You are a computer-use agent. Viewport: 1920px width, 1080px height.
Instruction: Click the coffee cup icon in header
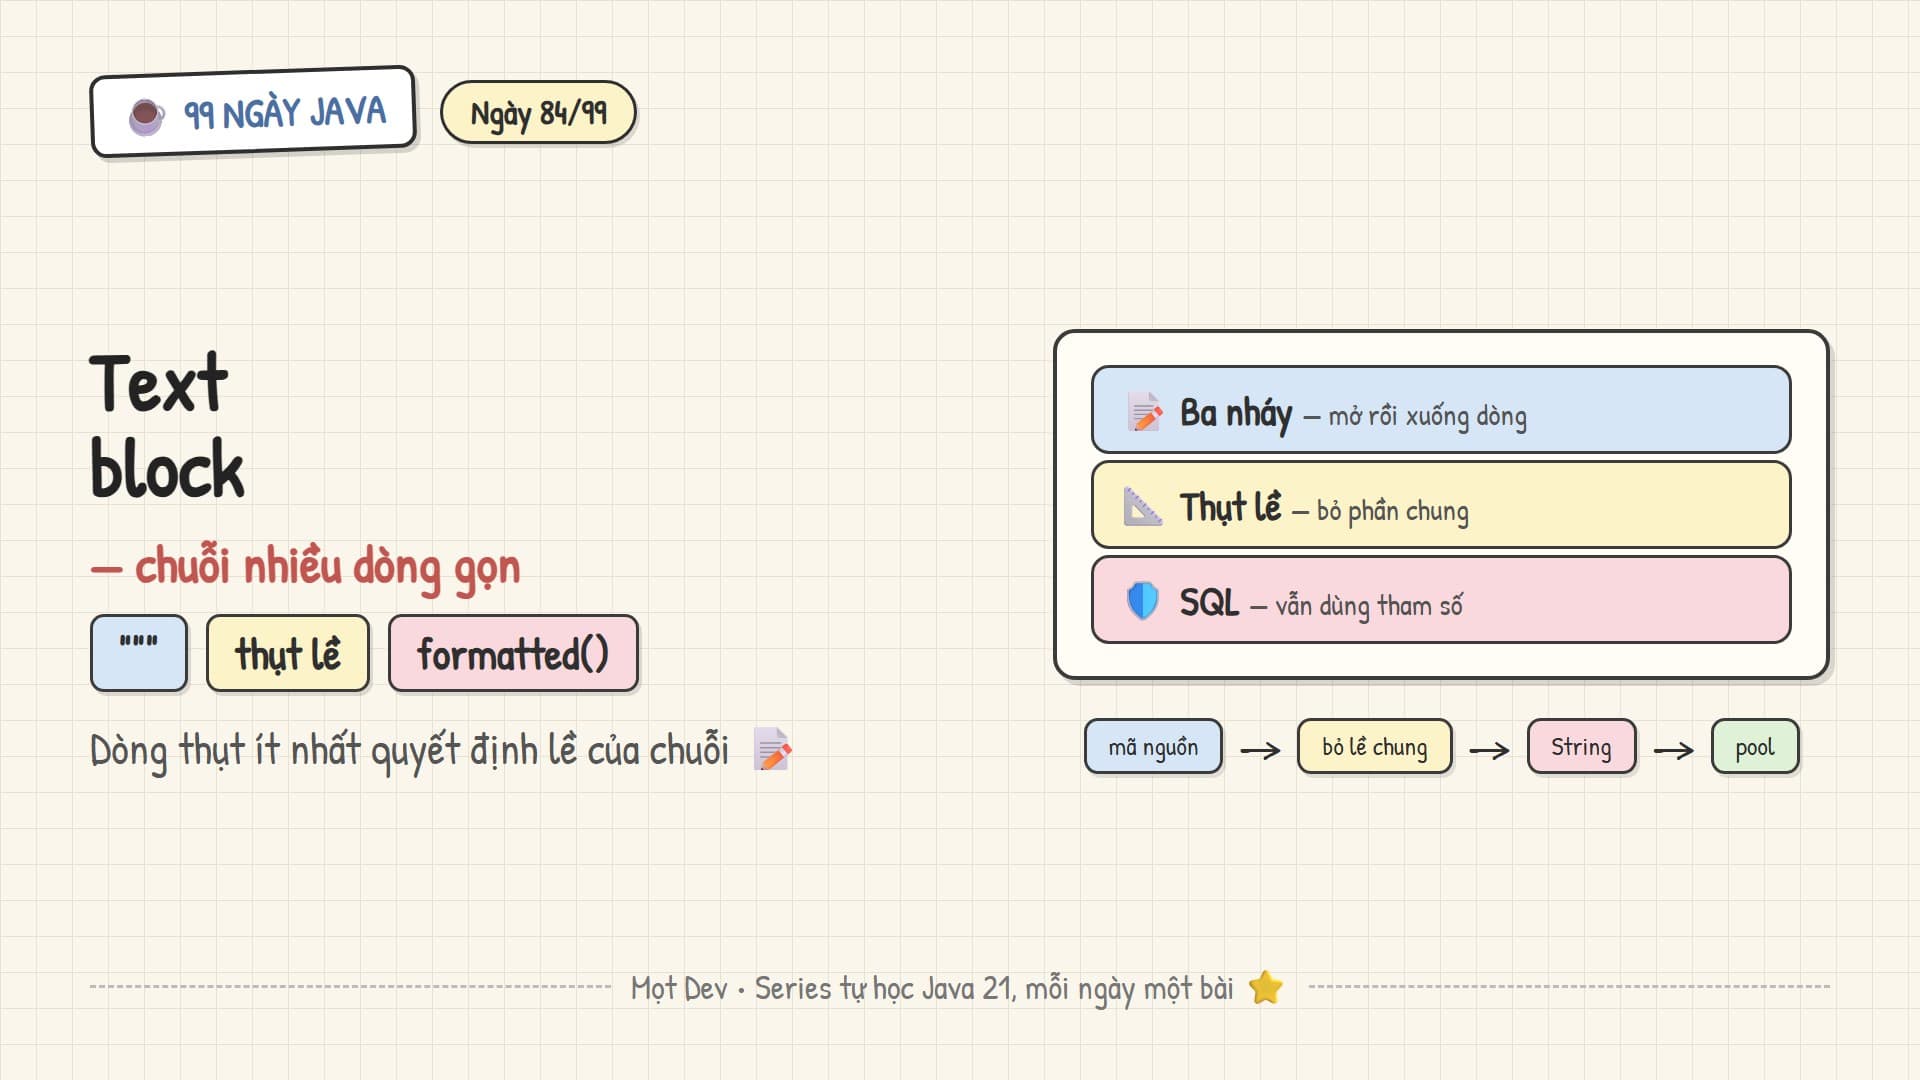tap(147, 116)
